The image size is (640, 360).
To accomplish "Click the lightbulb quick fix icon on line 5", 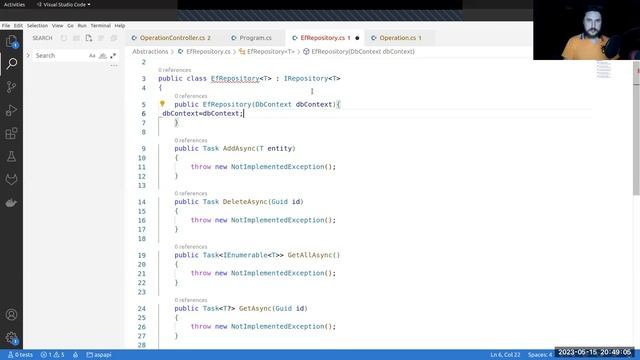I will tap(162, 104).
